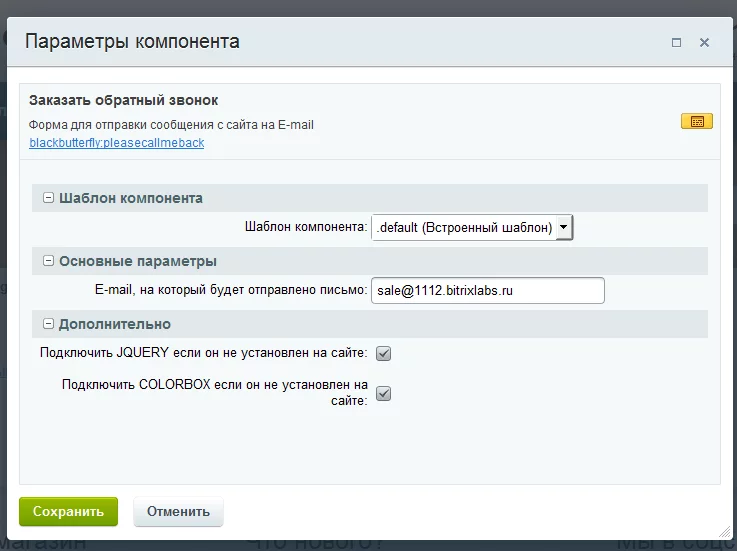Click the Подключить COLORBOX label text
Image resolution: width=737 pixels, height=551 pixels.
point(215,393)
